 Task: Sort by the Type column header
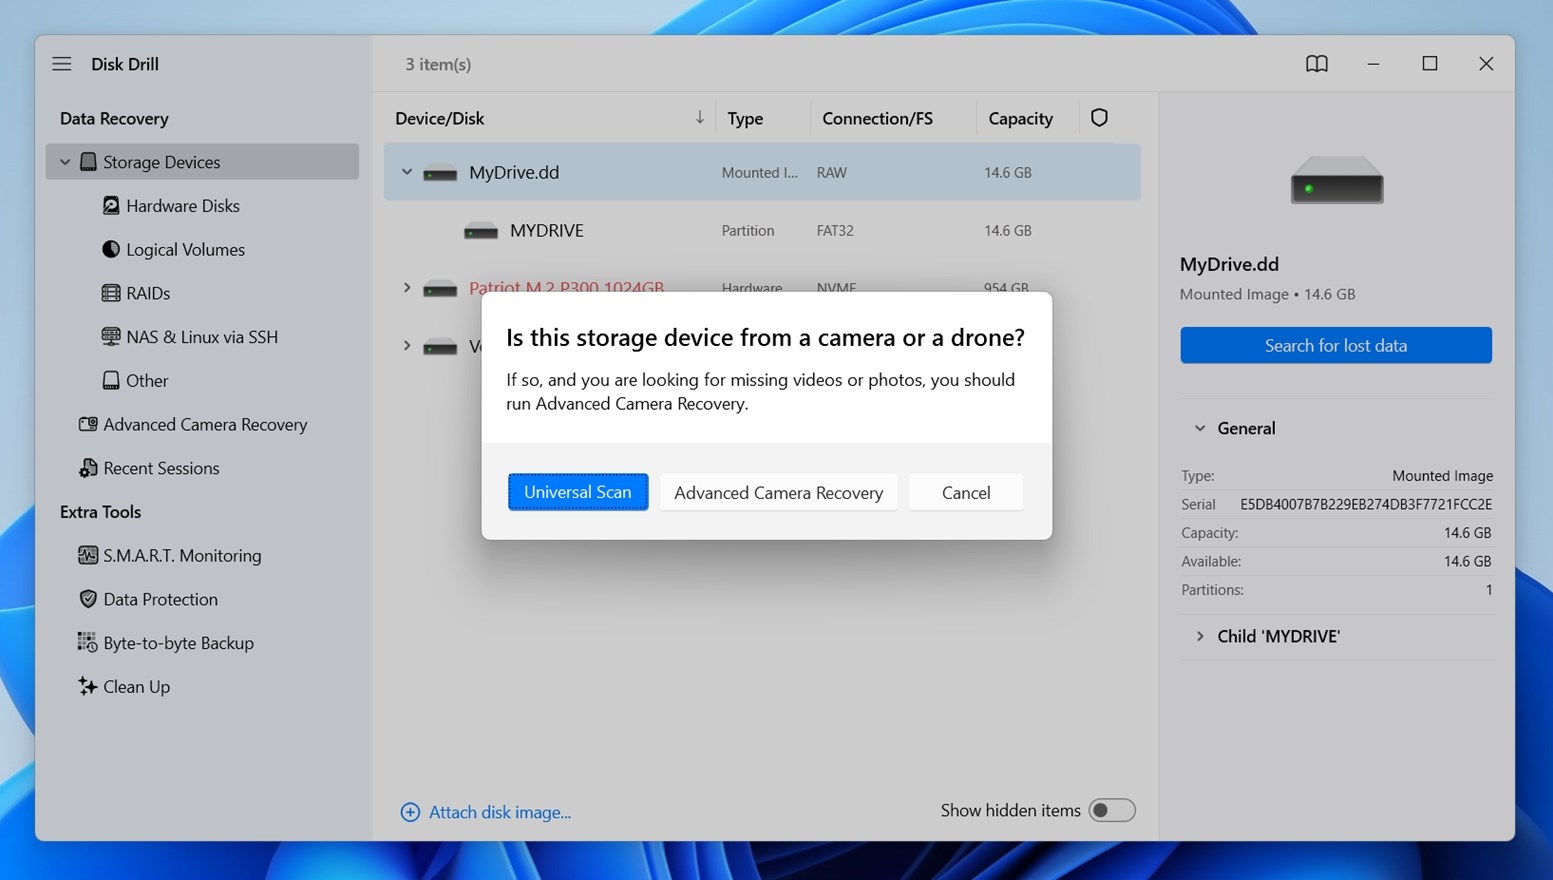click(x=745, y=118)
